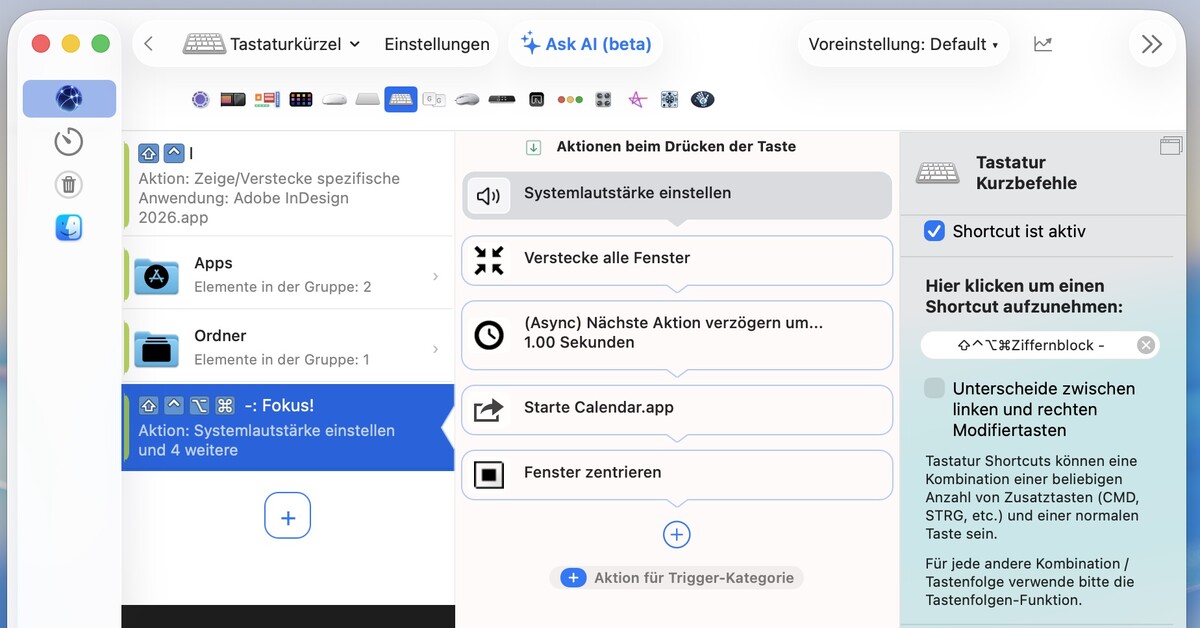
Task: Add a new trigger with the plus button
Action: (x=288, y=517)
